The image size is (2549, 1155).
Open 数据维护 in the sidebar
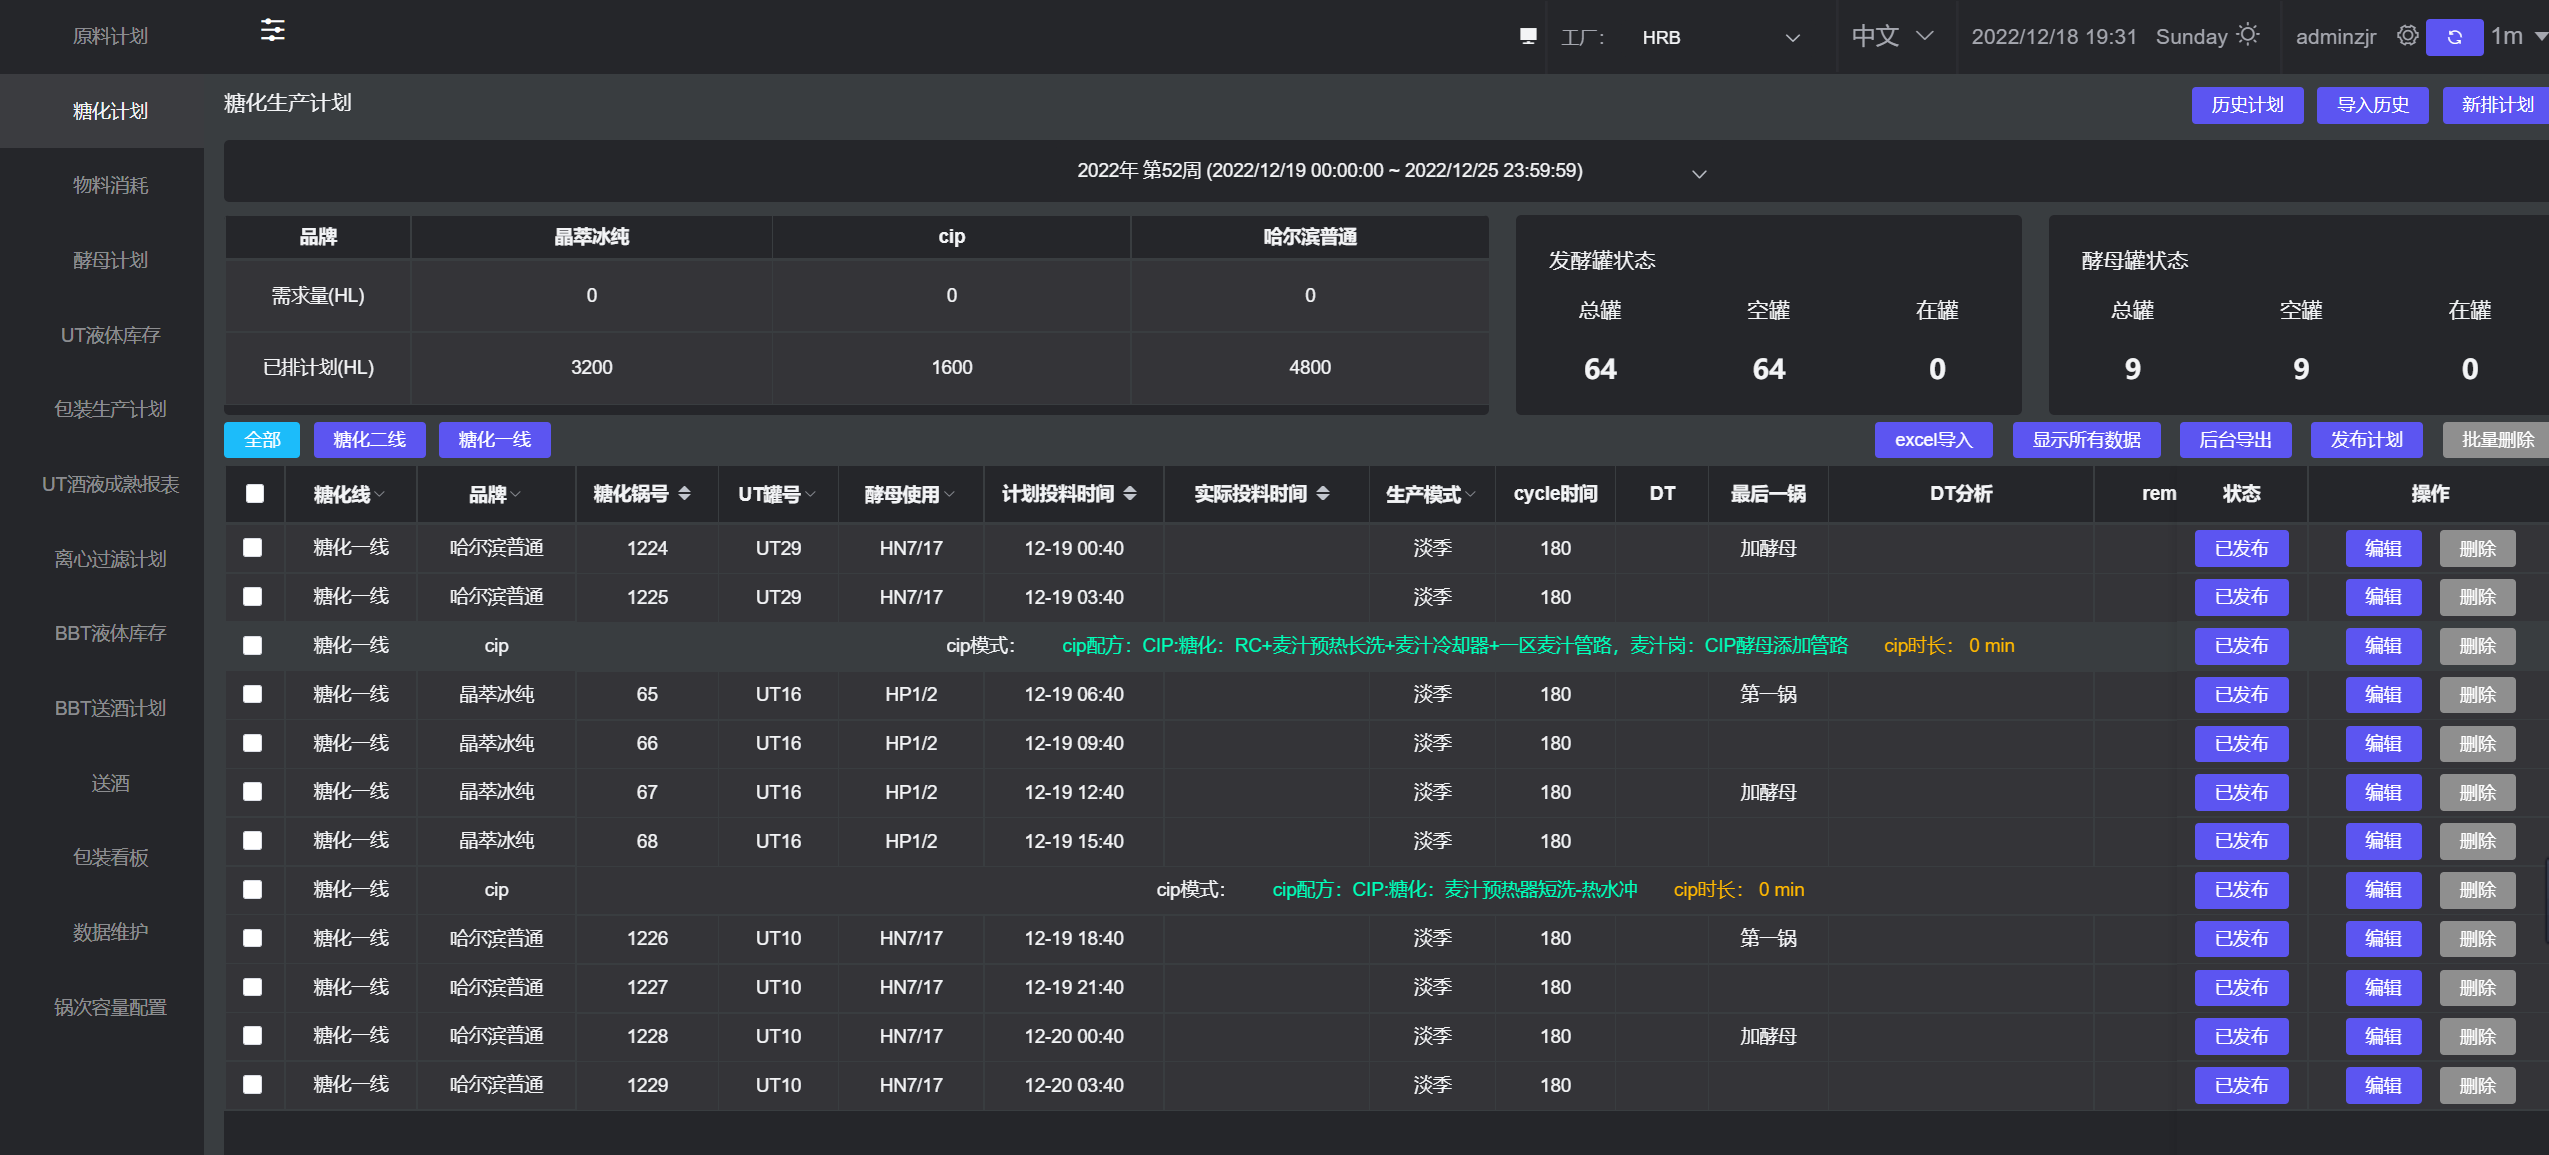click(110, 932)
